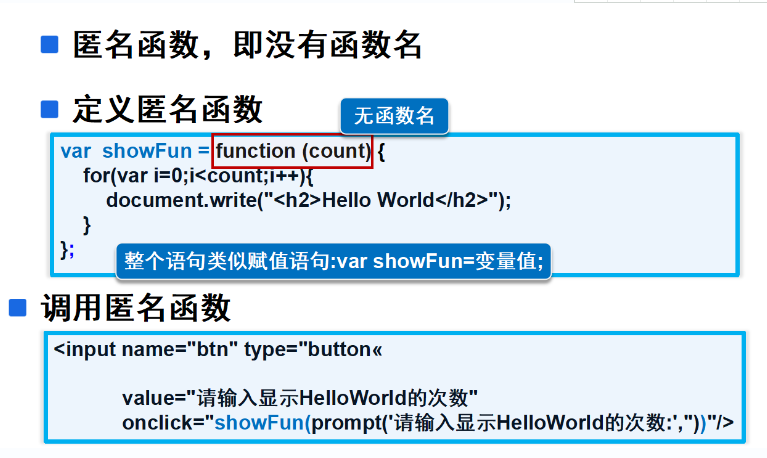Click the "整个语句类似赋值语句" callout

334,261
